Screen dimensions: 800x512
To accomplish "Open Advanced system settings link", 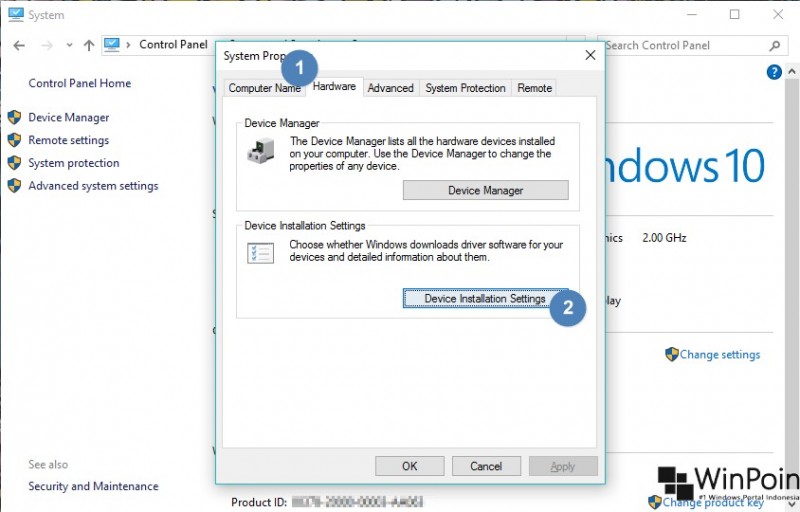I will [x=93, y=186].
